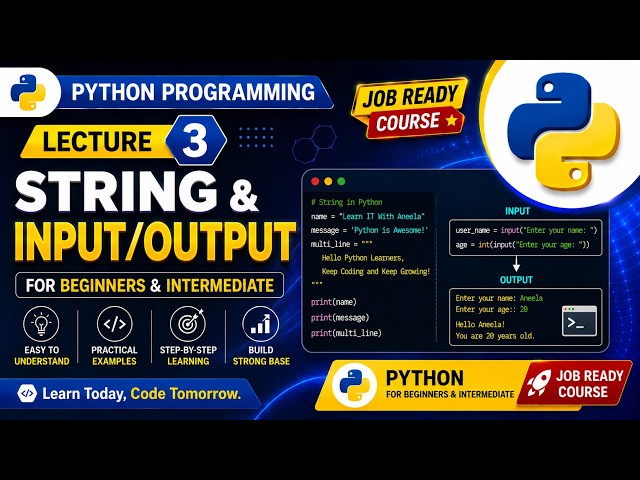
Task: Click FOR BEGINNERS & INTERMEDIATE in bottom yellow banner
Action: point(450,395)
